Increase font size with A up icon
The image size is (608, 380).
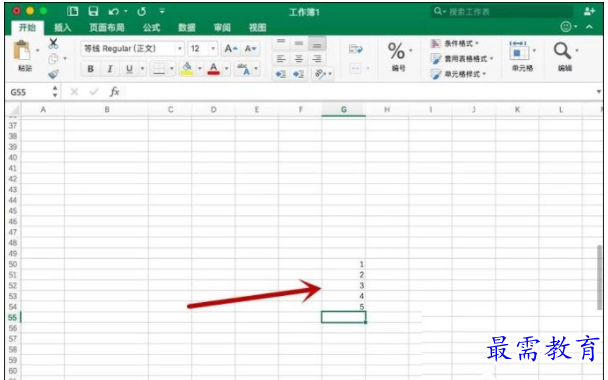tap(231, 48)
